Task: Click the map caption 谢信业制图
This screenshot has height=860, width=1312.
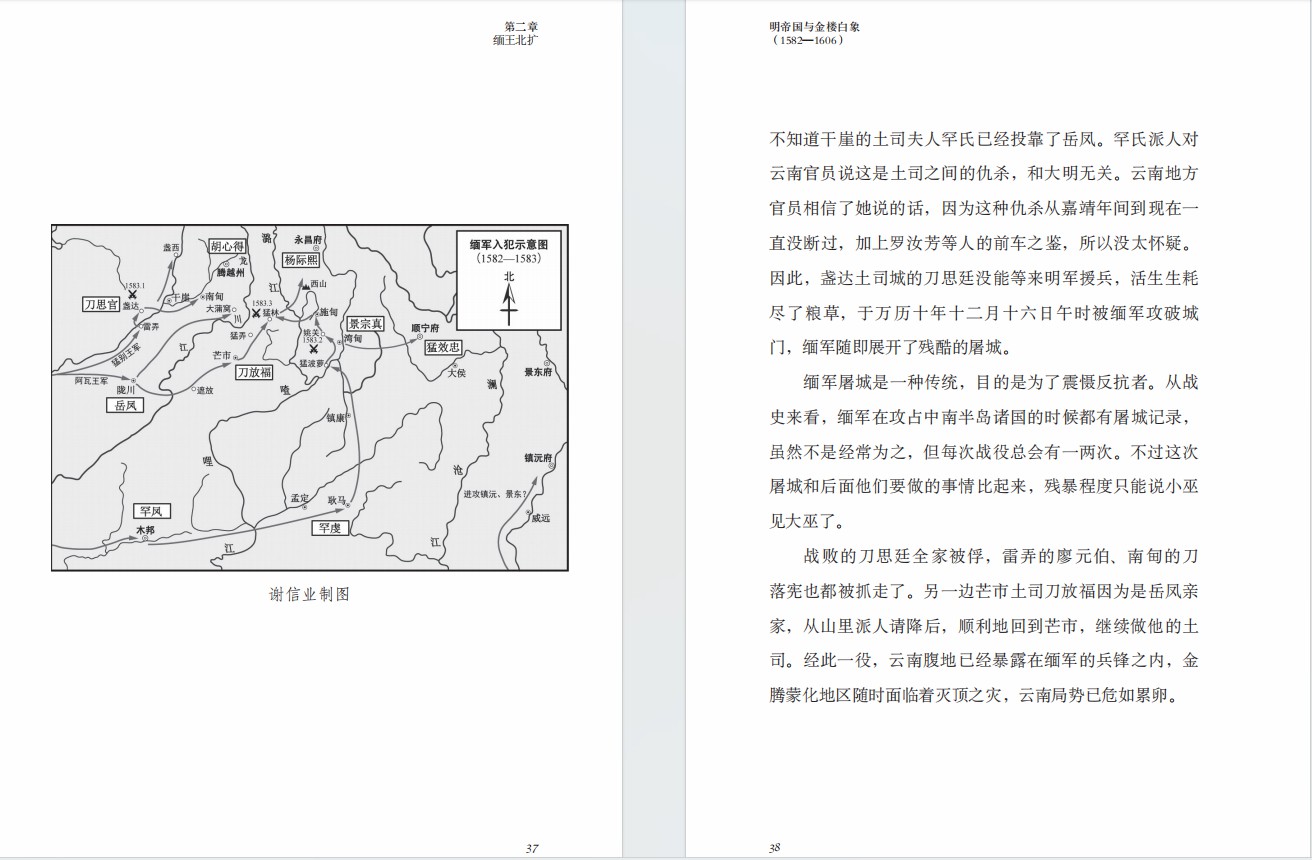Action: 309,594
